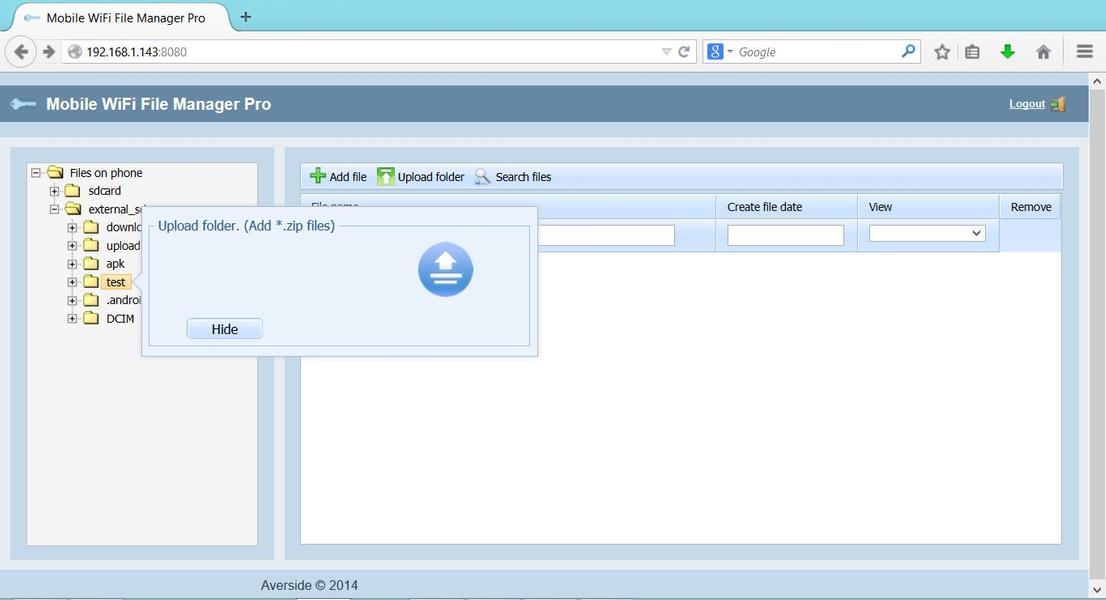Bookmark this page with star icon
Screen dimensions: 1106x600
pos(942,51)
